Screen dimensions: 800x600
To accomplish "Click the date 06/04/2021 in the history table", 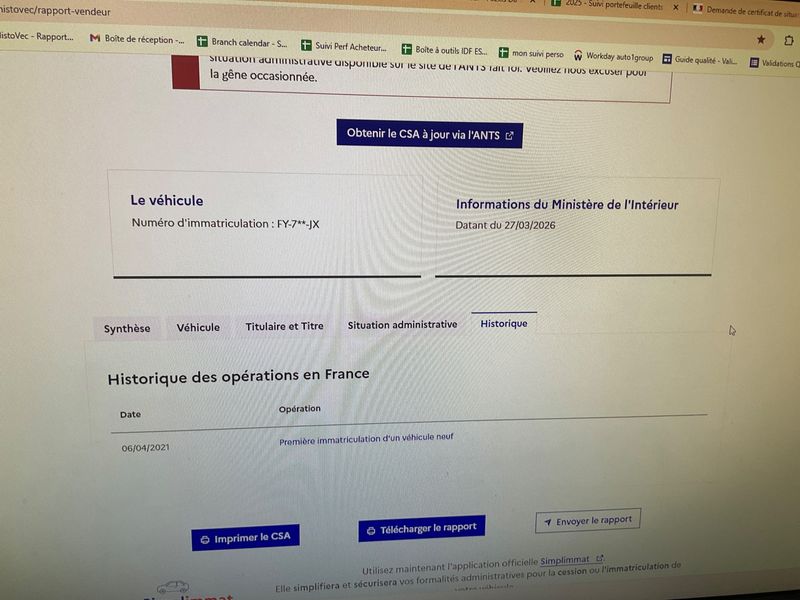I will (145, 447).
